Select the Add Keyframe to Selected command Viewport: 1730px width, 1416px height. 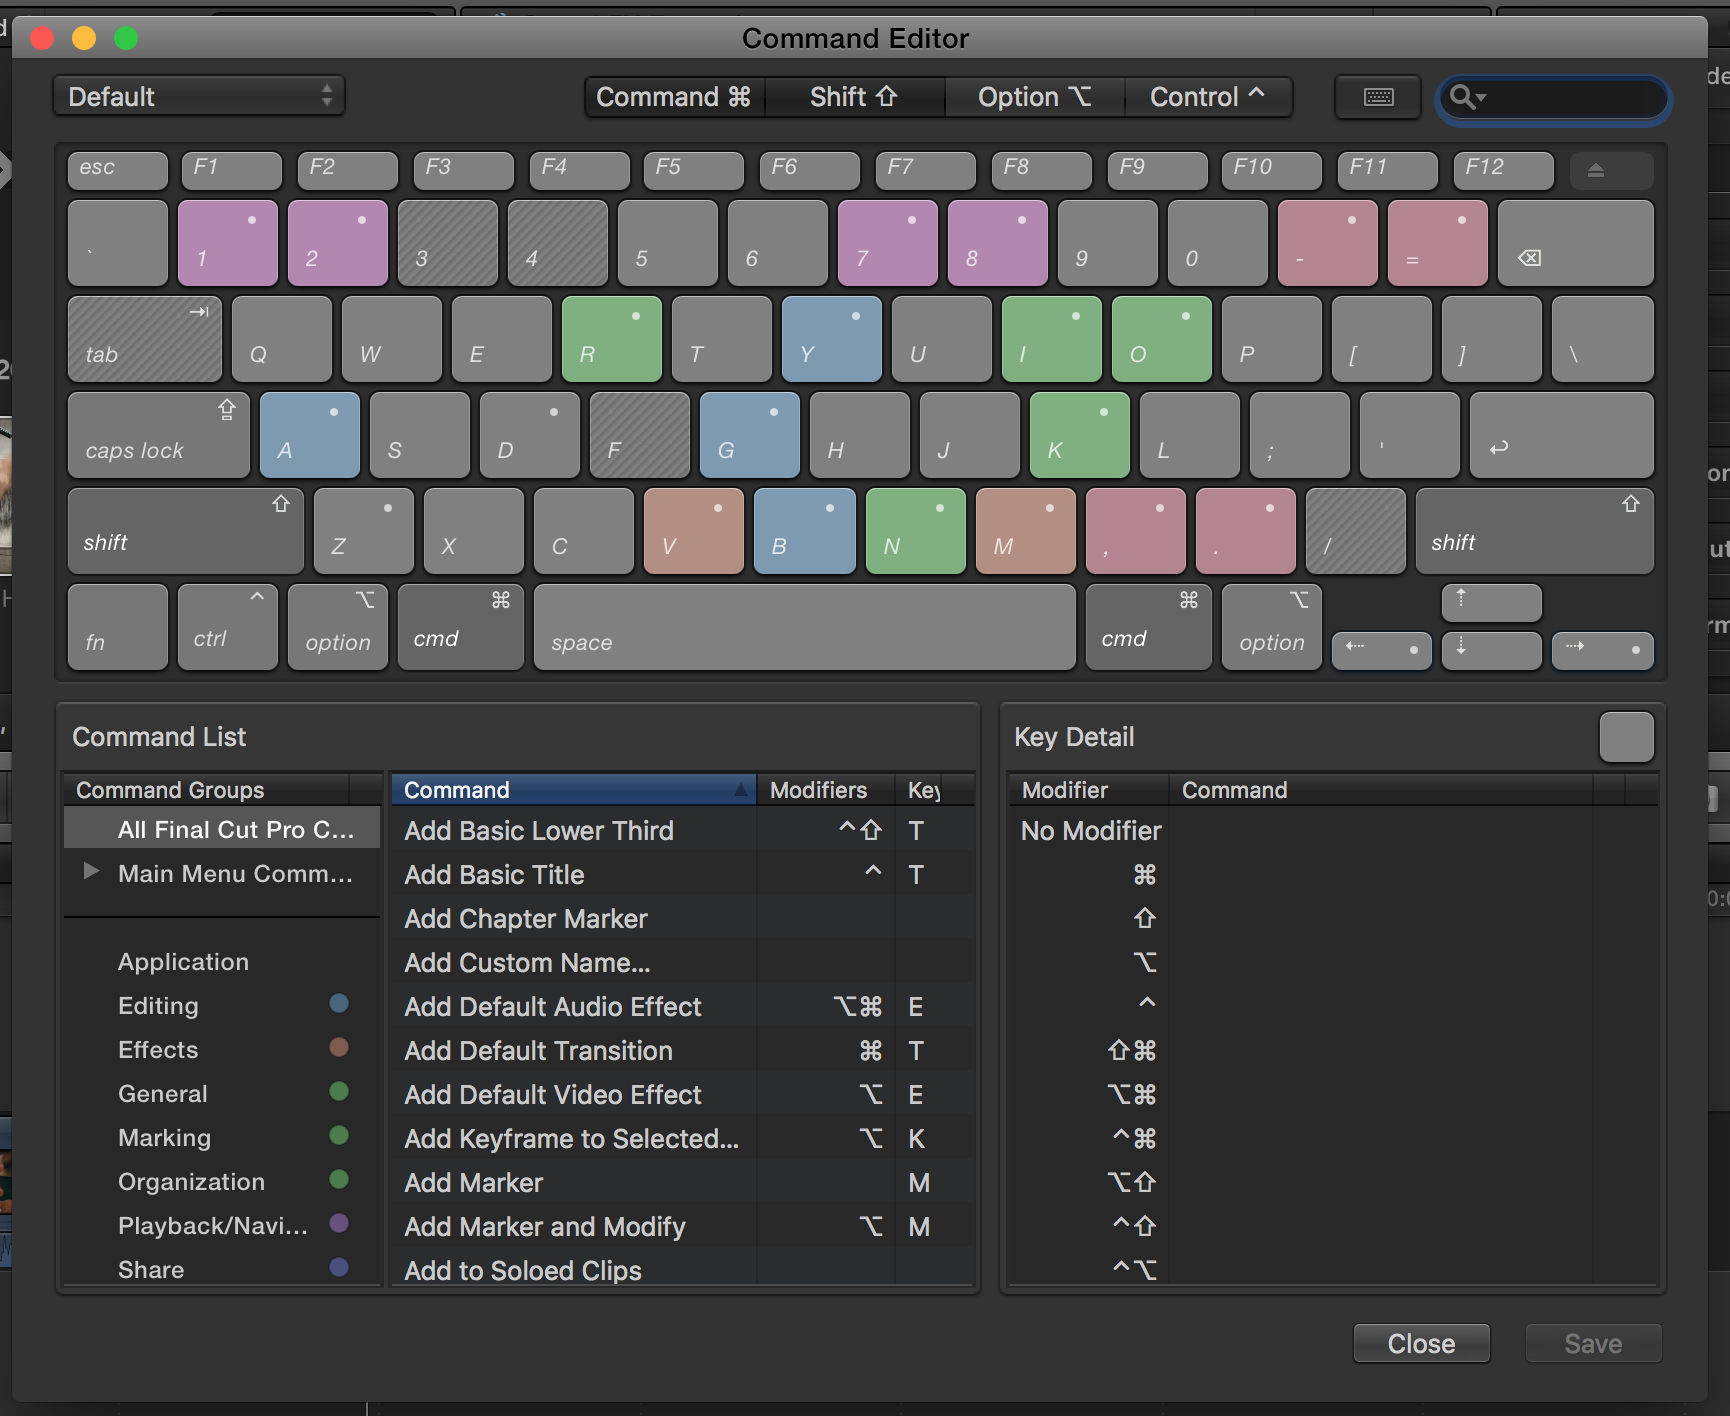(682, 1139)
